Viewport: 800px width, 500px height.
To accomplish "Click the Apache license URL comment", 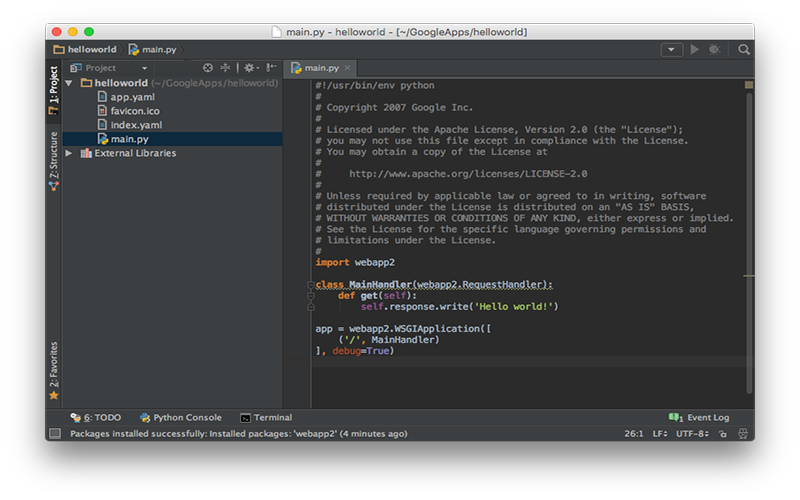I will (x=468, y=174).
